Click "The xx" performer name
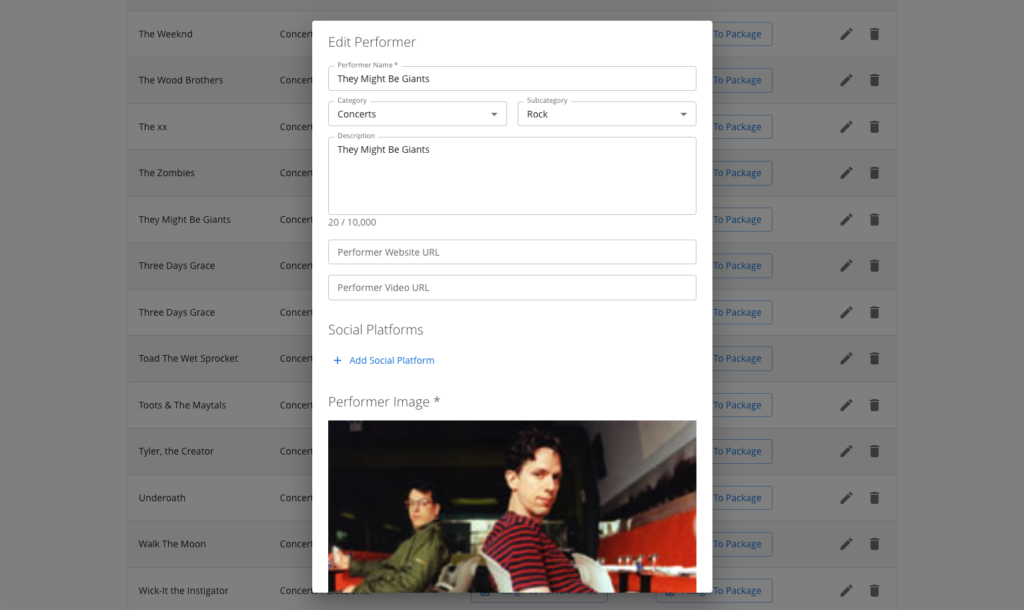Viewport: 1024px width, 610px height. pos(153,127)
